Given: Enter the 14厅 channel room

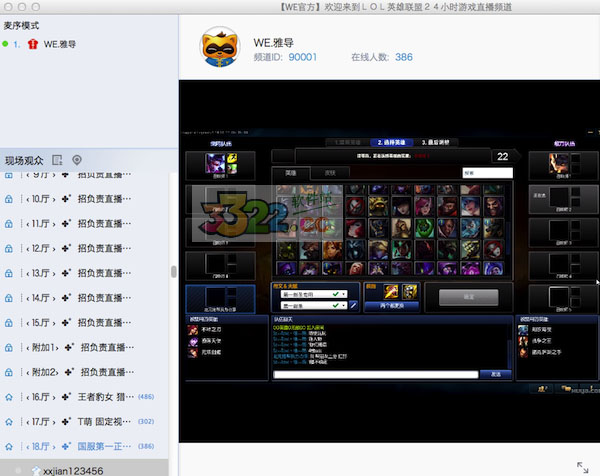Looking at the screenshot, I should (84, 298).
